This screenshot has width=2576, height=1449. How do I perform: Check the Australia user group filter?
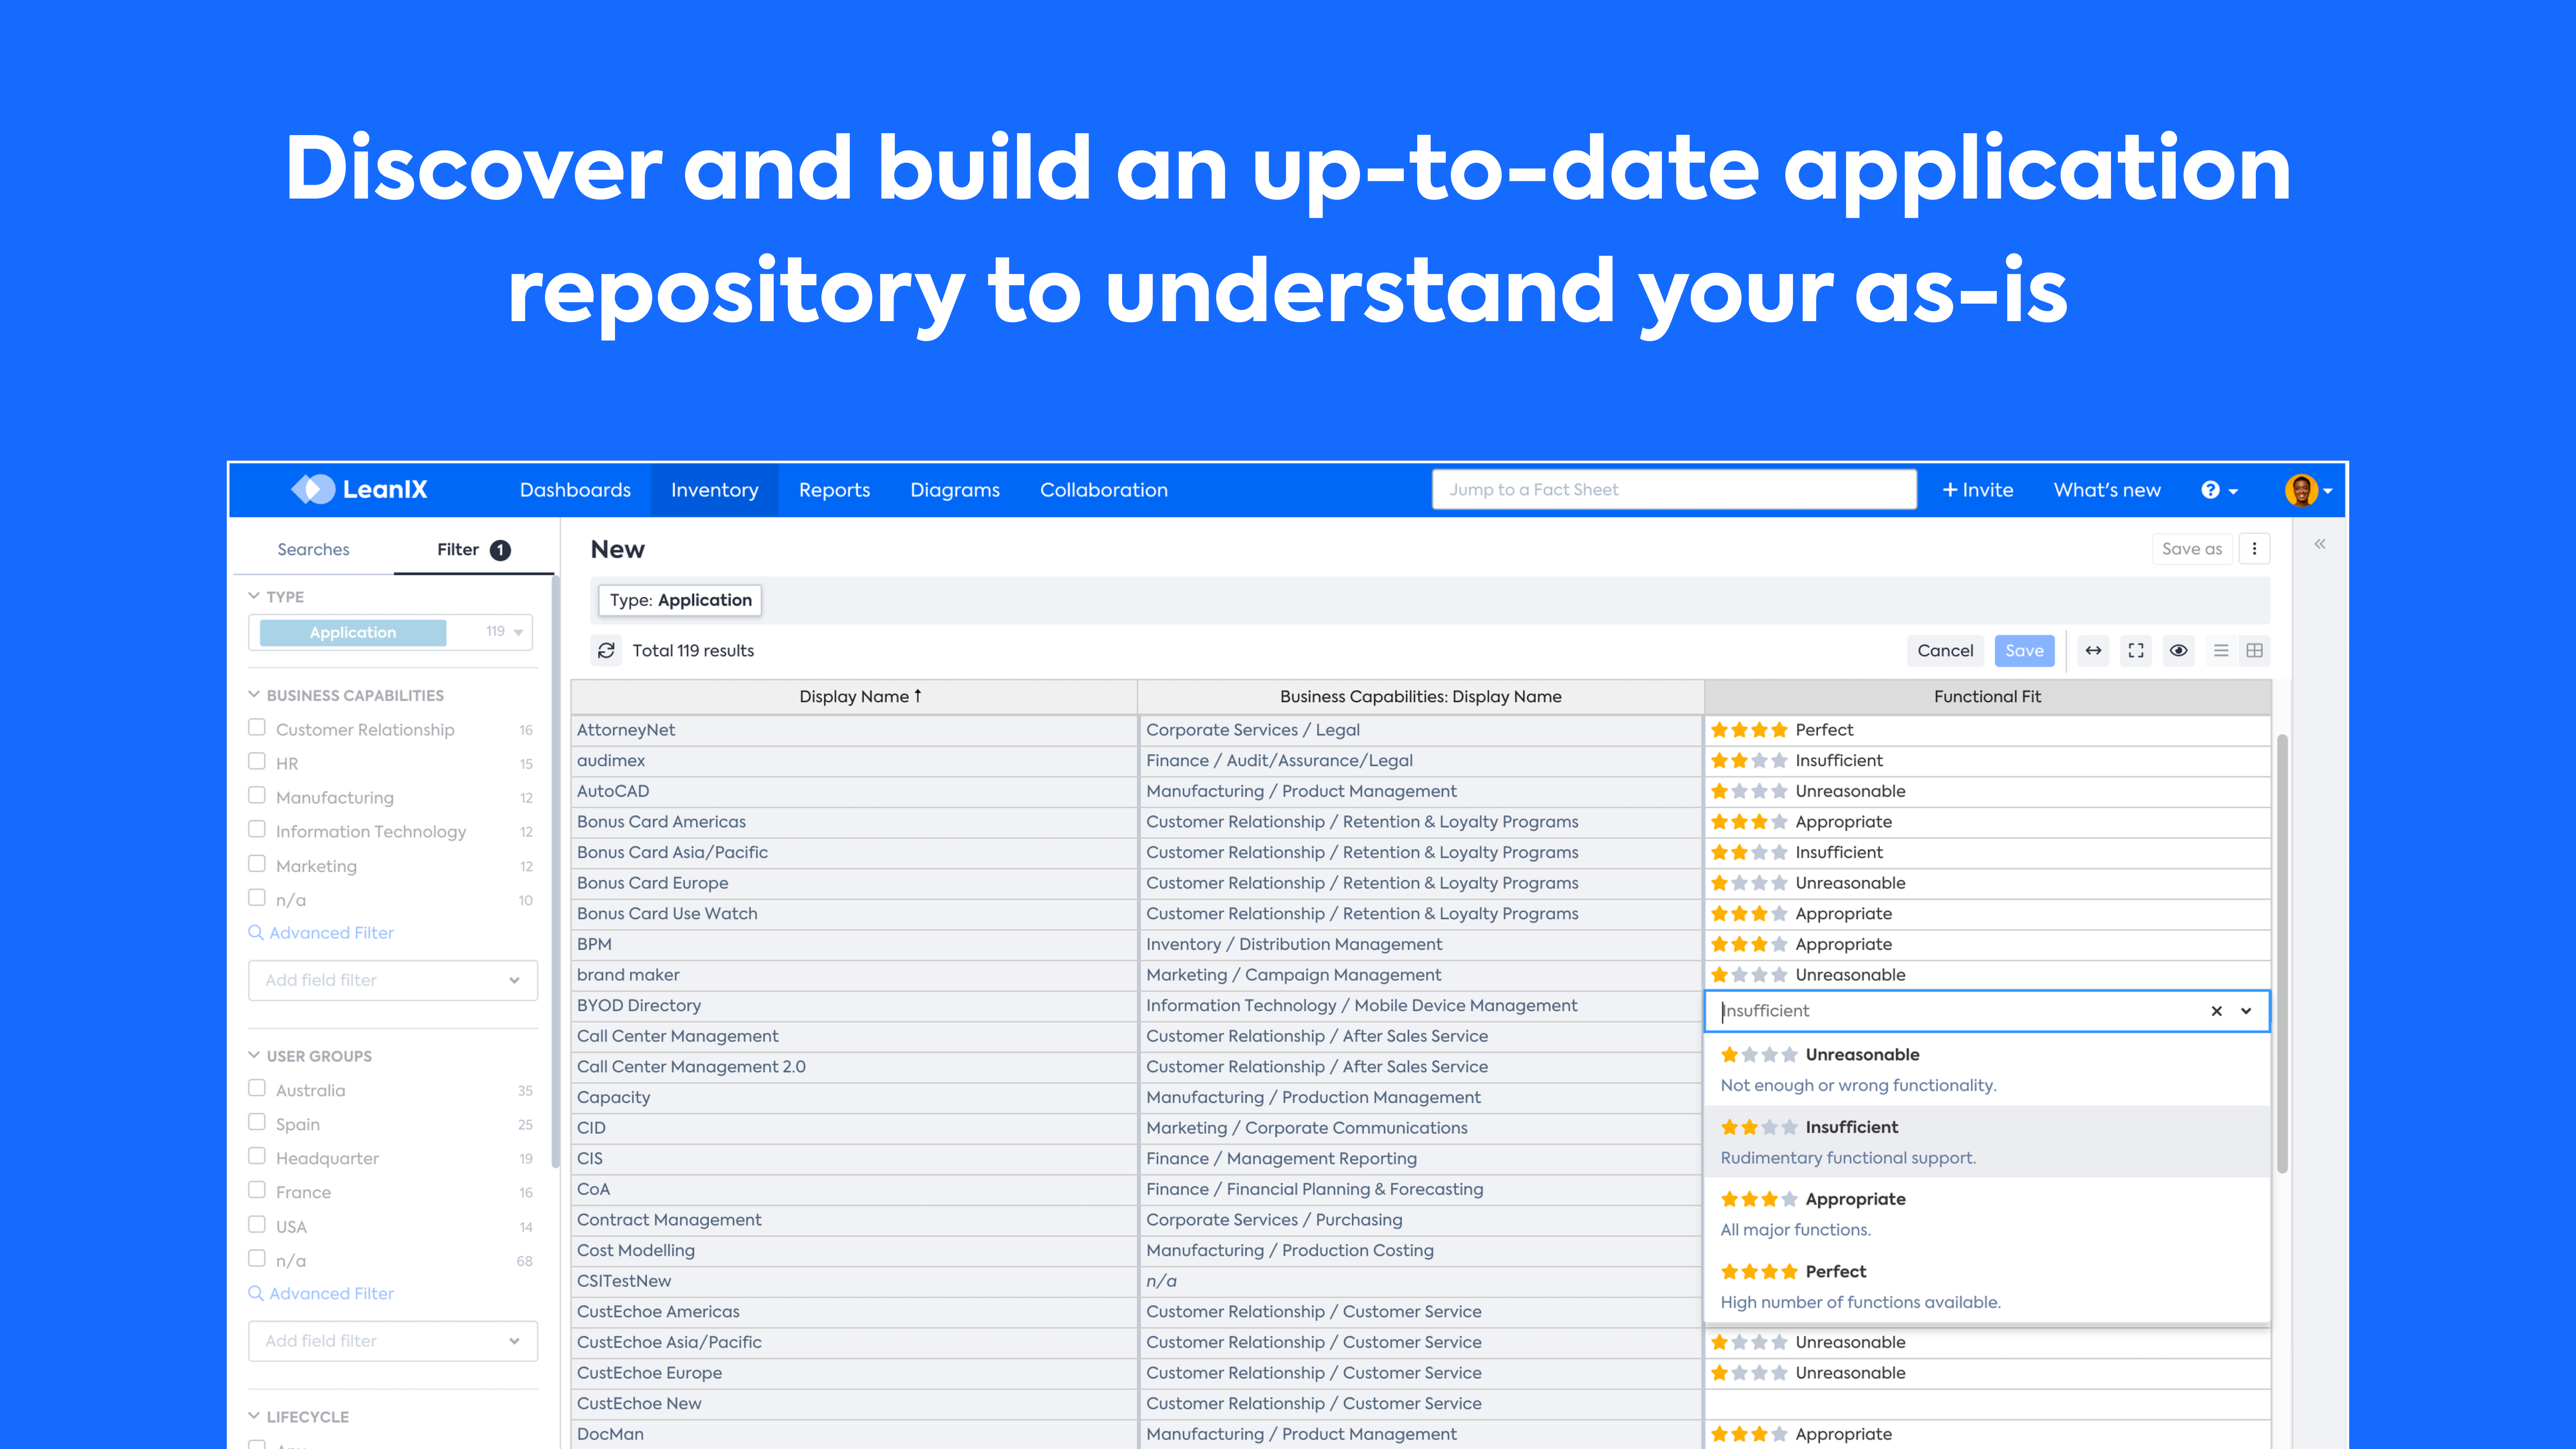(x=257, y=1088)
